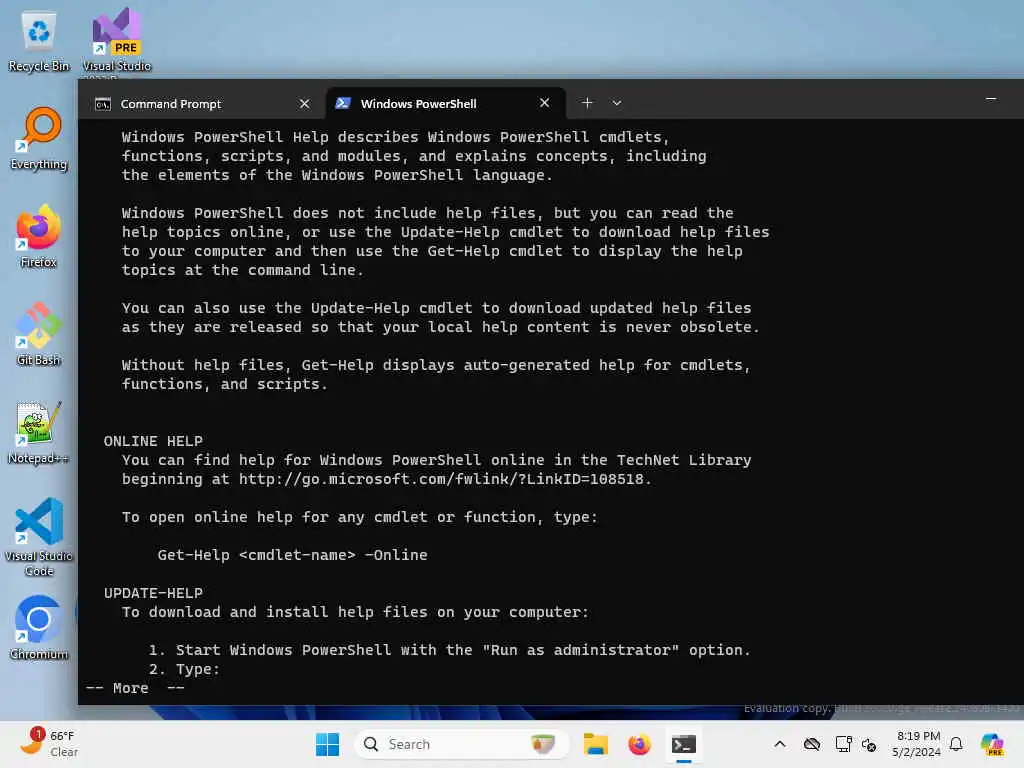Click the Command Prompt tab icon

(x=103, y=104)
